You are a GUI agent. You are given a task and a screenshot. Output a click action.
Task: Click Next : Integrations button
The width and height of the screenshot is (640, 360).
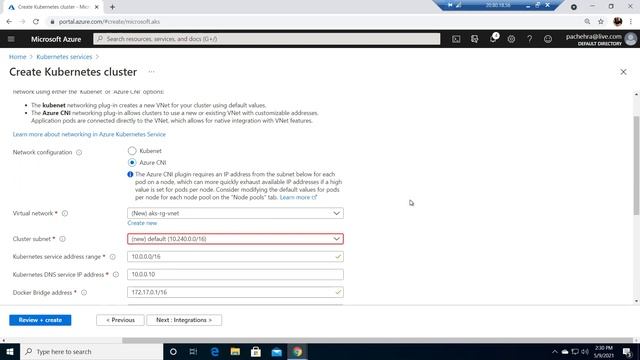[x=184, y=320]
